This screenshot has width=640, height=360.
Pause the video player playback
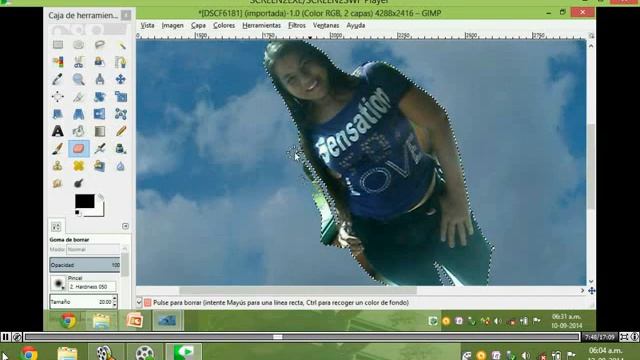click(5, 337)
